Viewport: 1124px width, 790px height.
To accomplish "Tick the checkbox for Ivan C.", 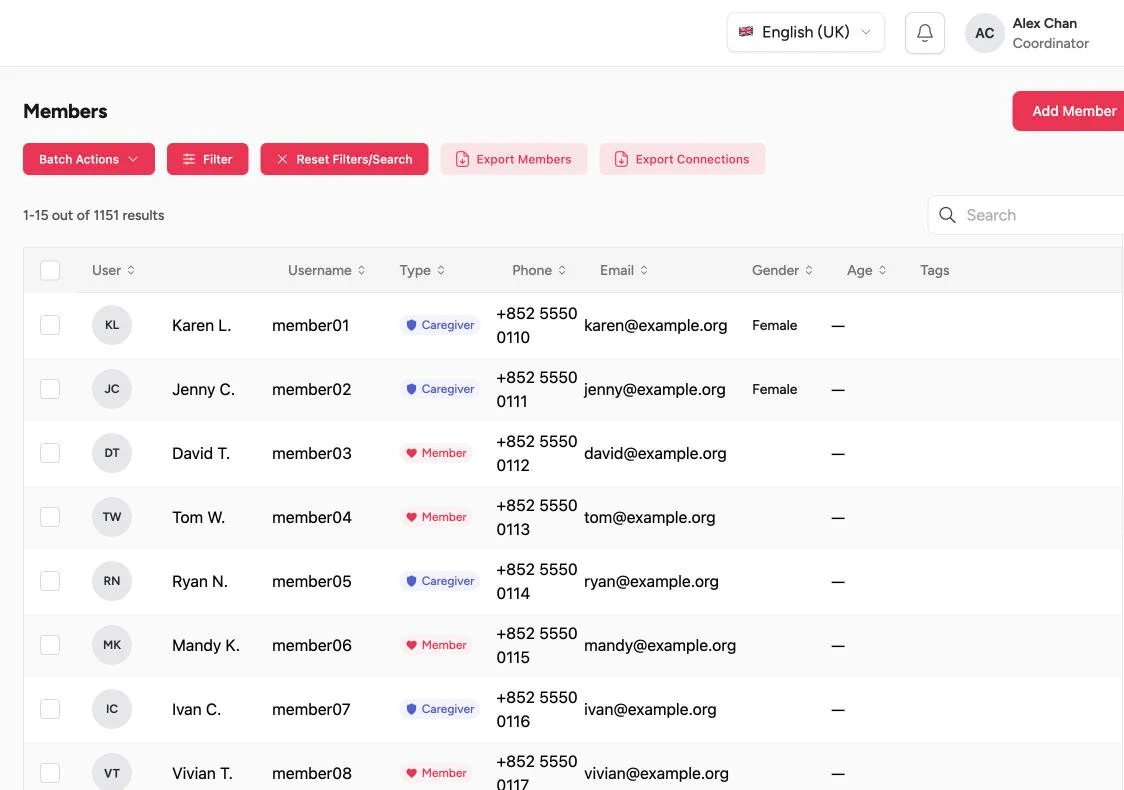I will click(50, 709).
